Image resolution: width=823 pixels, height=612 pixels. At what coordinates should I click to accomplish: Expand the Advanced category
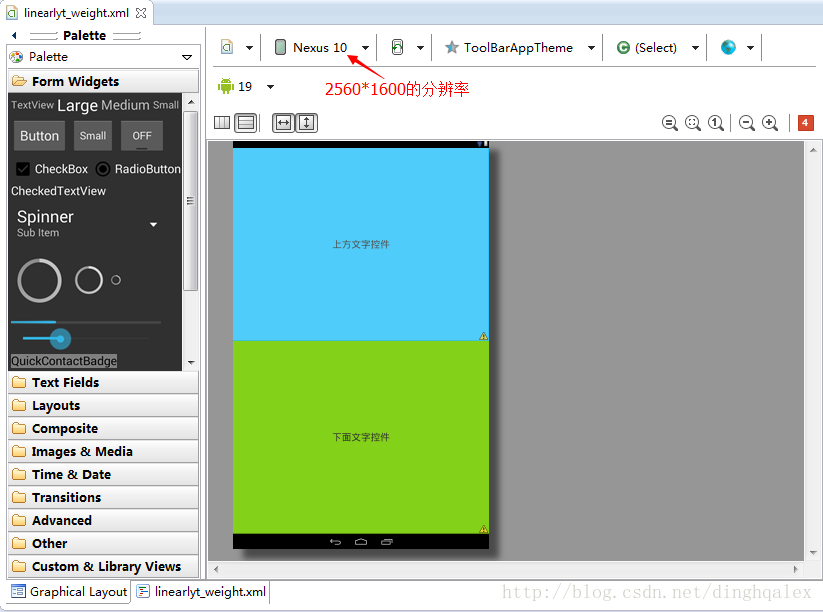[103, 521]
